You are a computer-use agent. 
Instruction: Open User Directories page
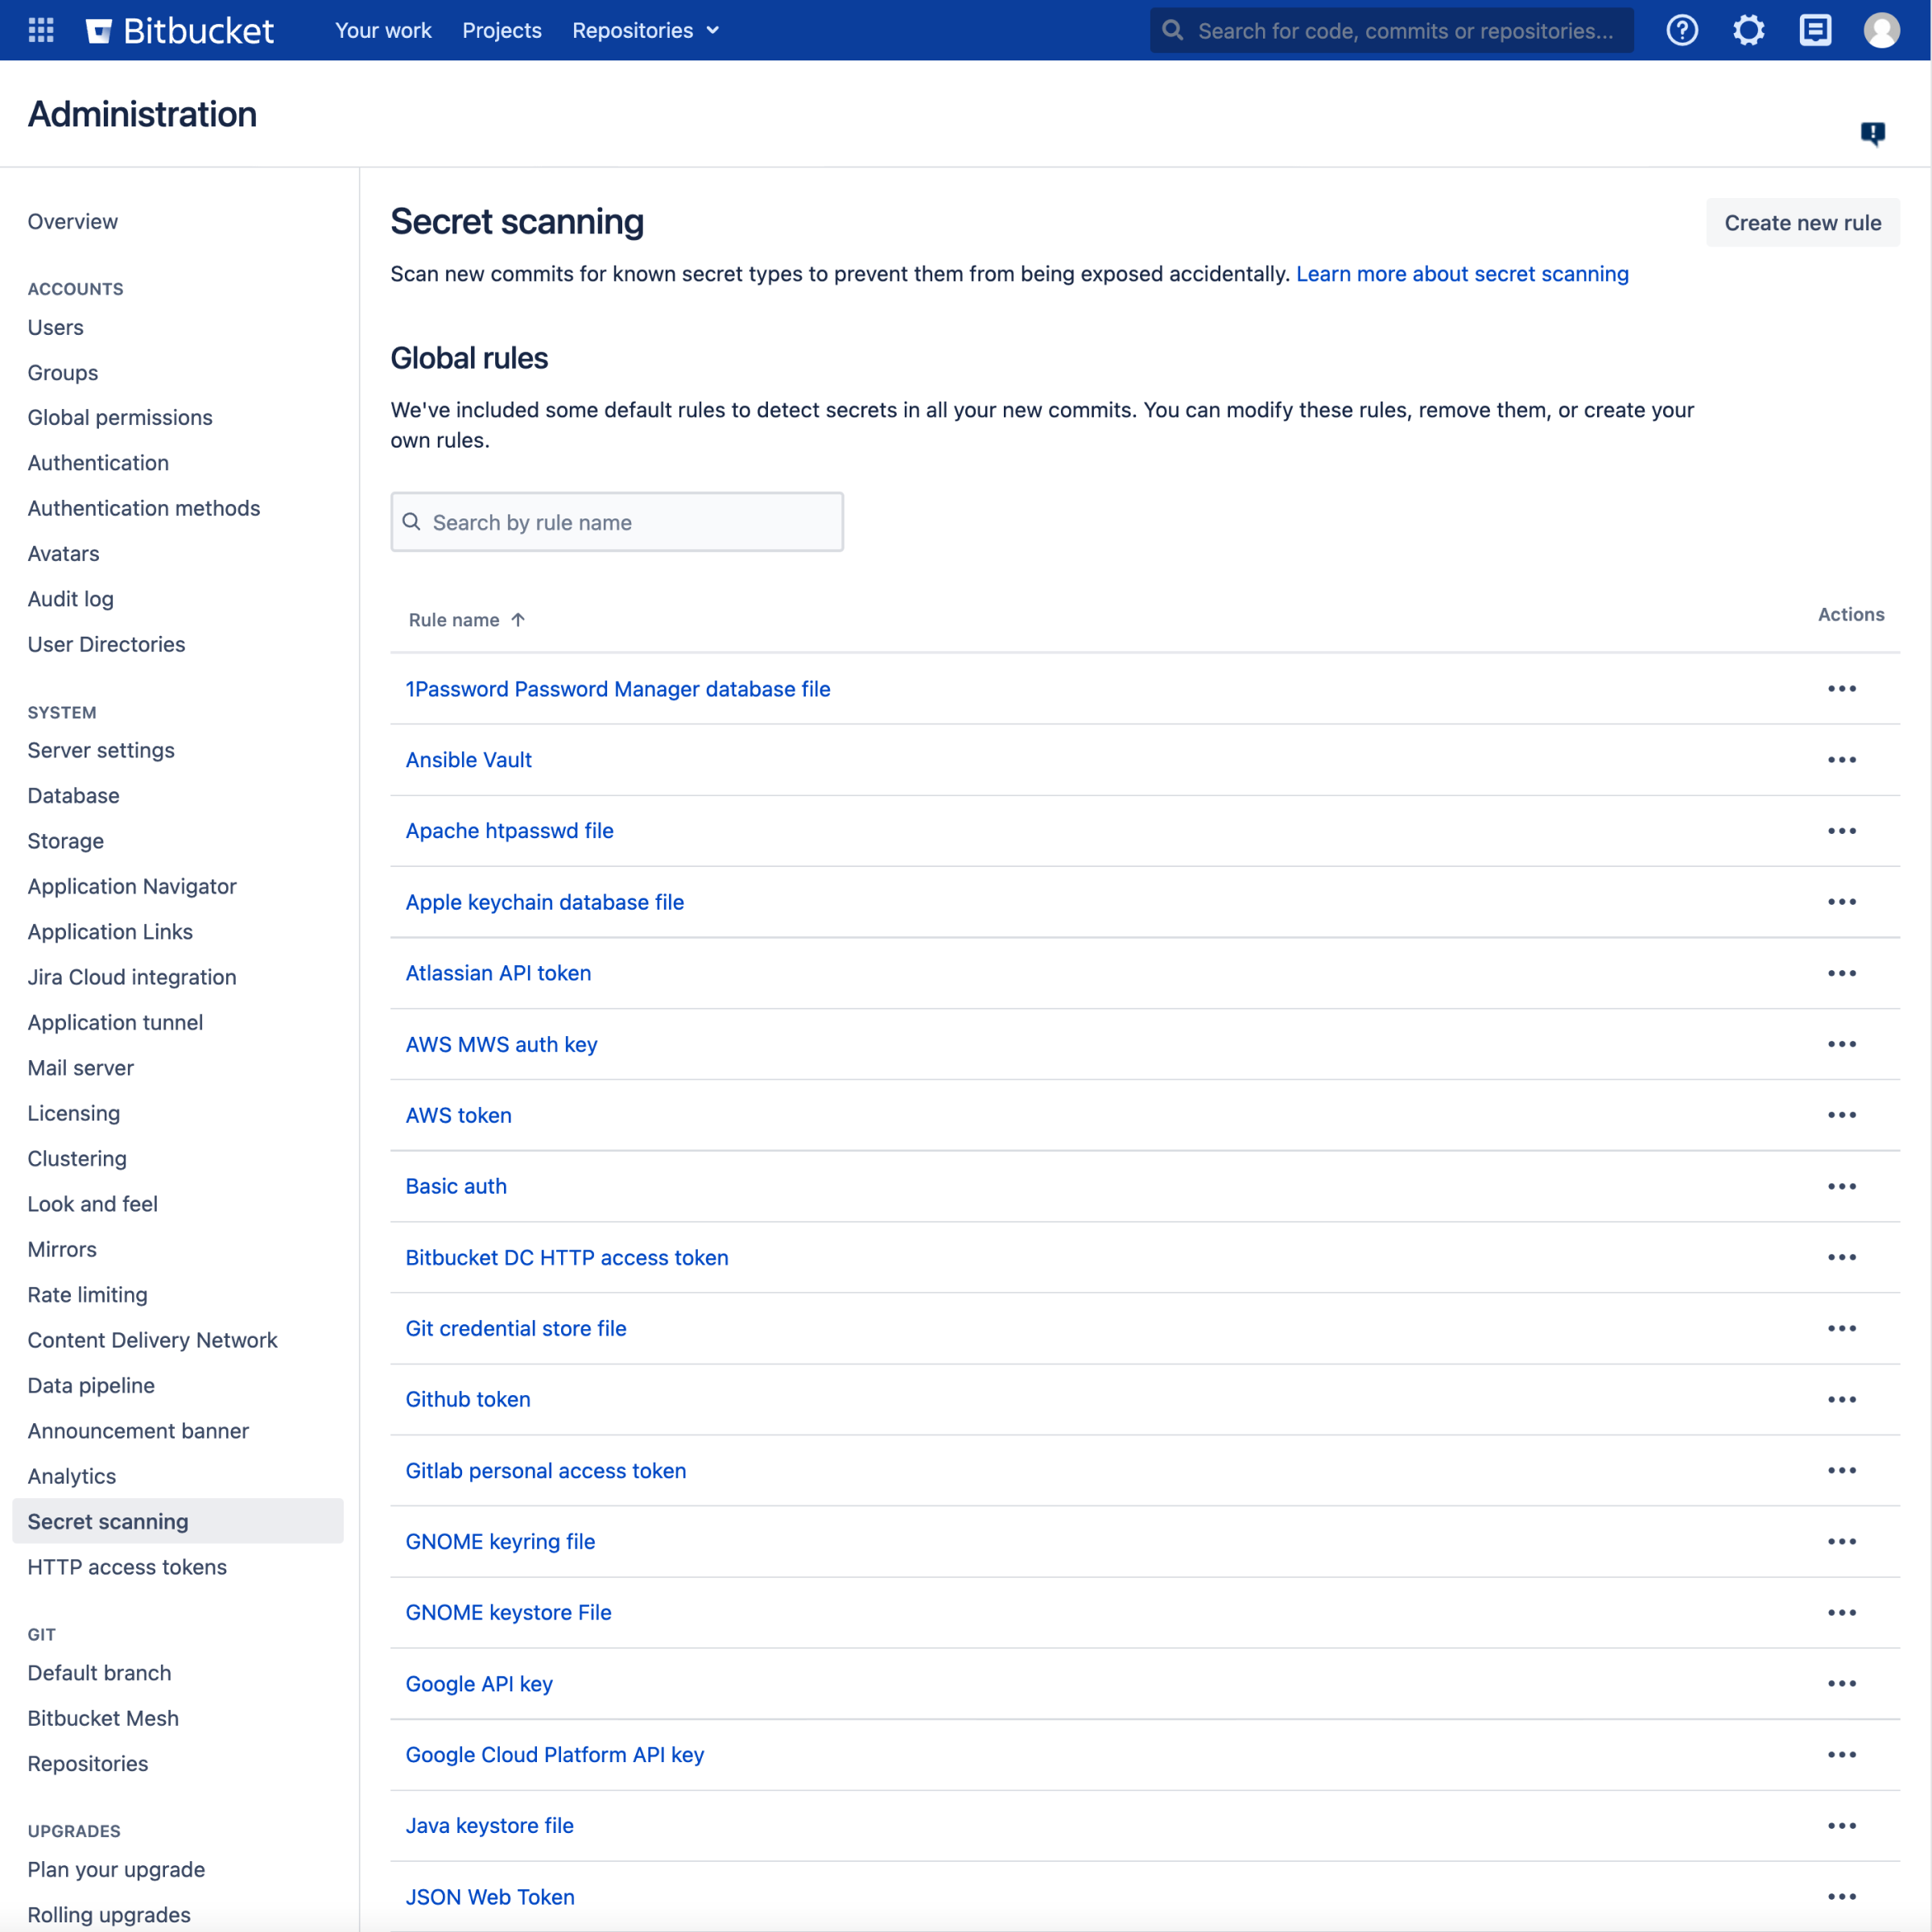coord(106,644)
